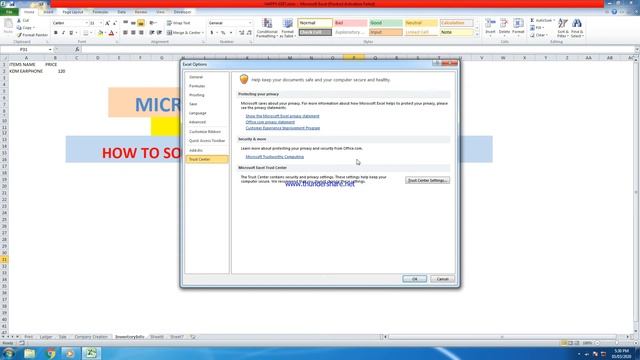Click Increase Decimal icon
Viewport: 640px width, 360px height.
pos(241,33)
